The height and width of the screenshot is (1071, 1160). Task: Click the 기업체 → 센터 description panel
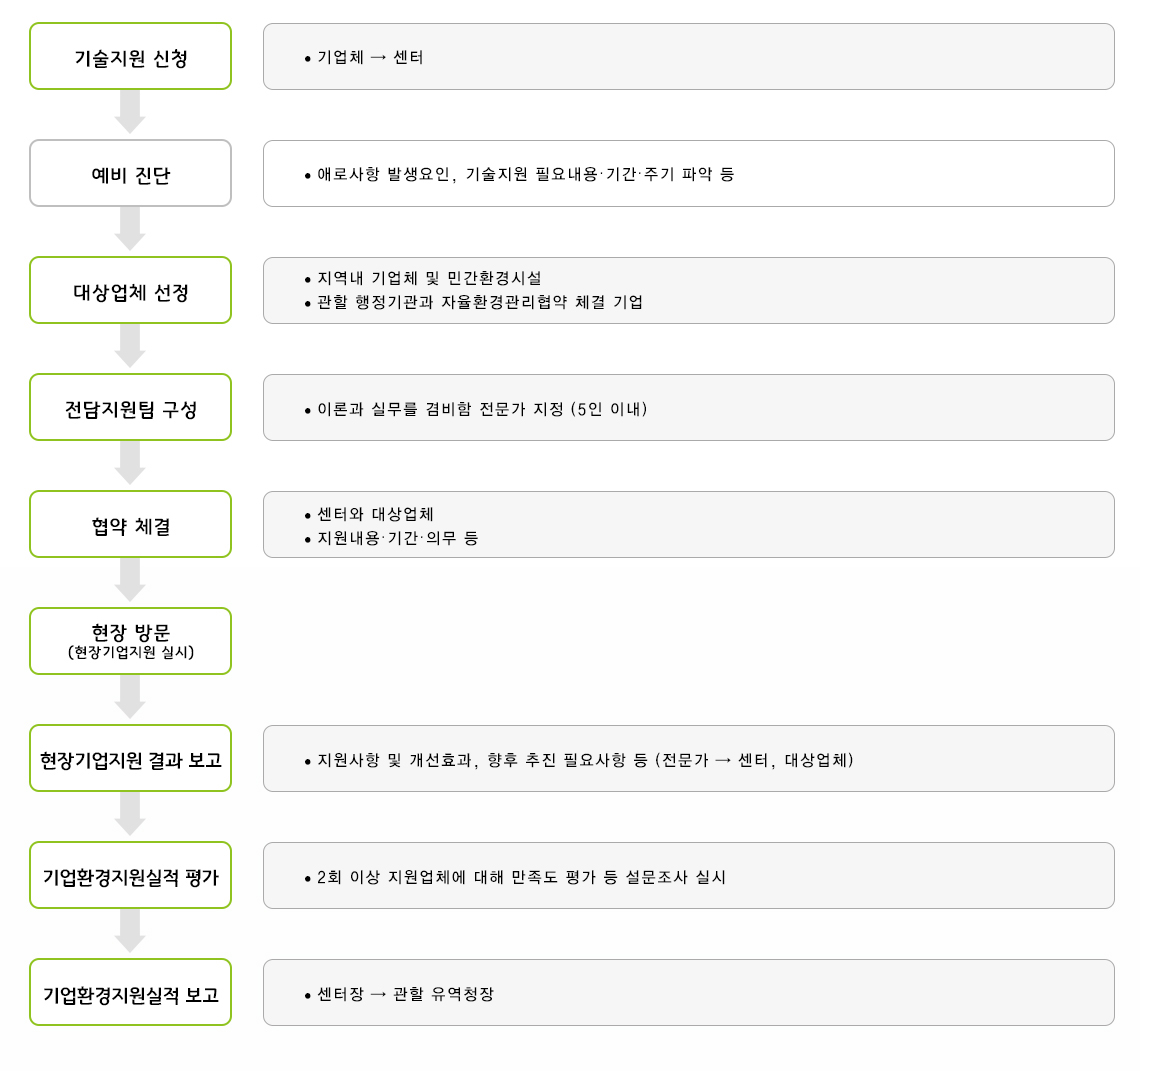click(689, 56)
